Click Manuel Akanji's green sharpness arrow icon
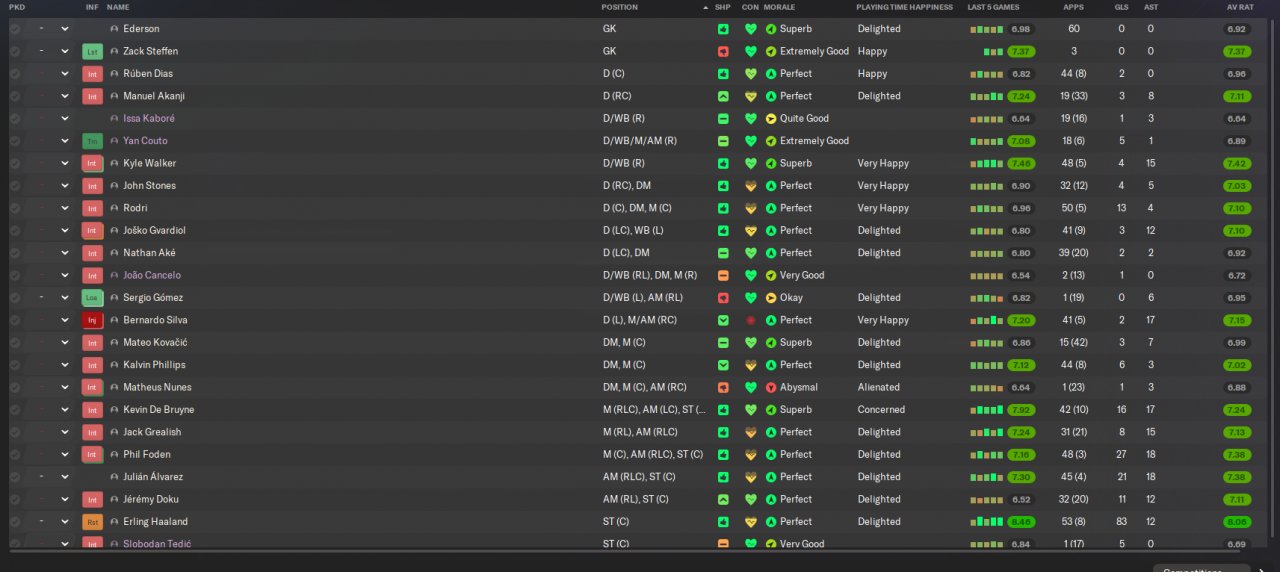Image resolution: width=1280 pixels, height=572 pixels. point(723,96)
